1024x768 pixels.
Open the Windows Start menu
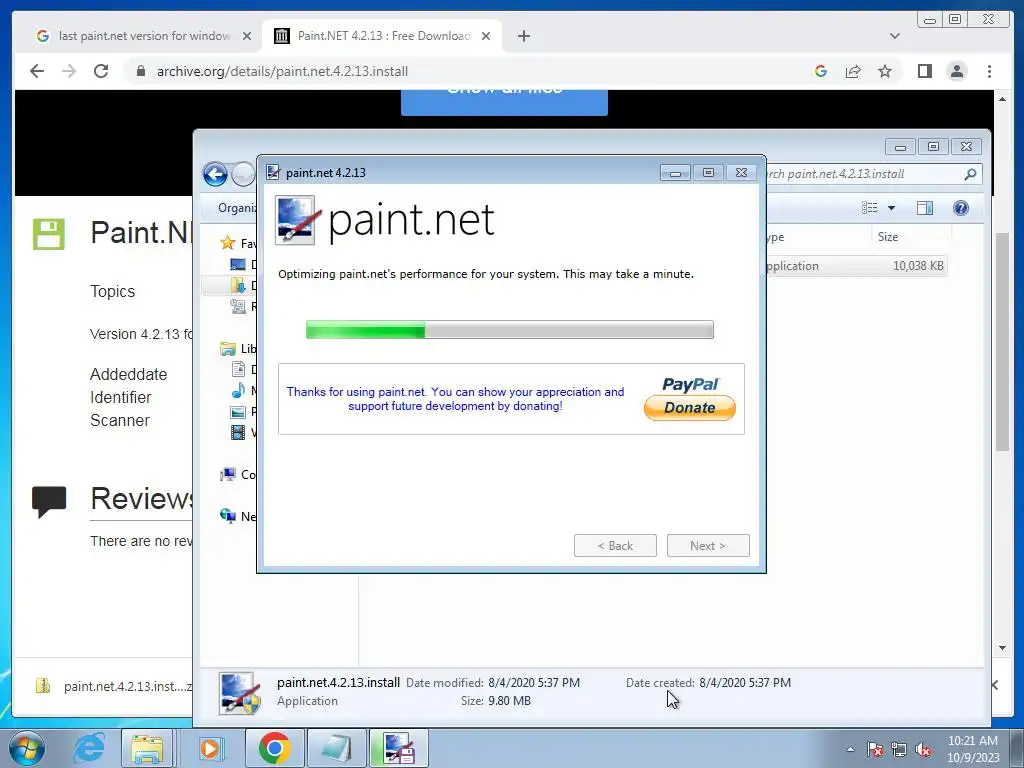27,748
